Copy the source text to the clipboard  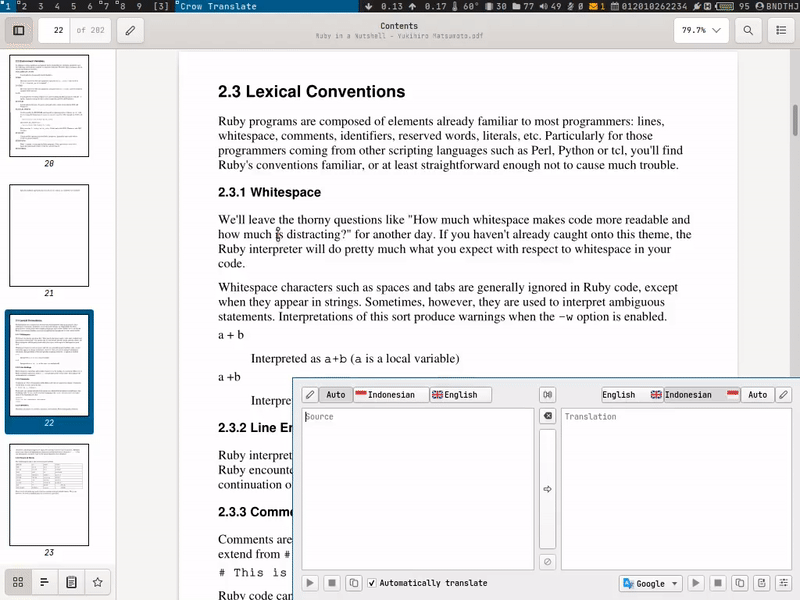(353, 583)
